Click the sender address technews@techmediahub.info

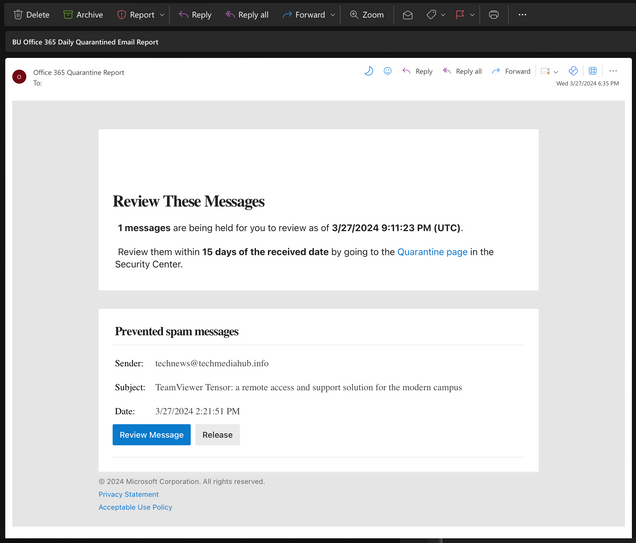tap(212, 363)
